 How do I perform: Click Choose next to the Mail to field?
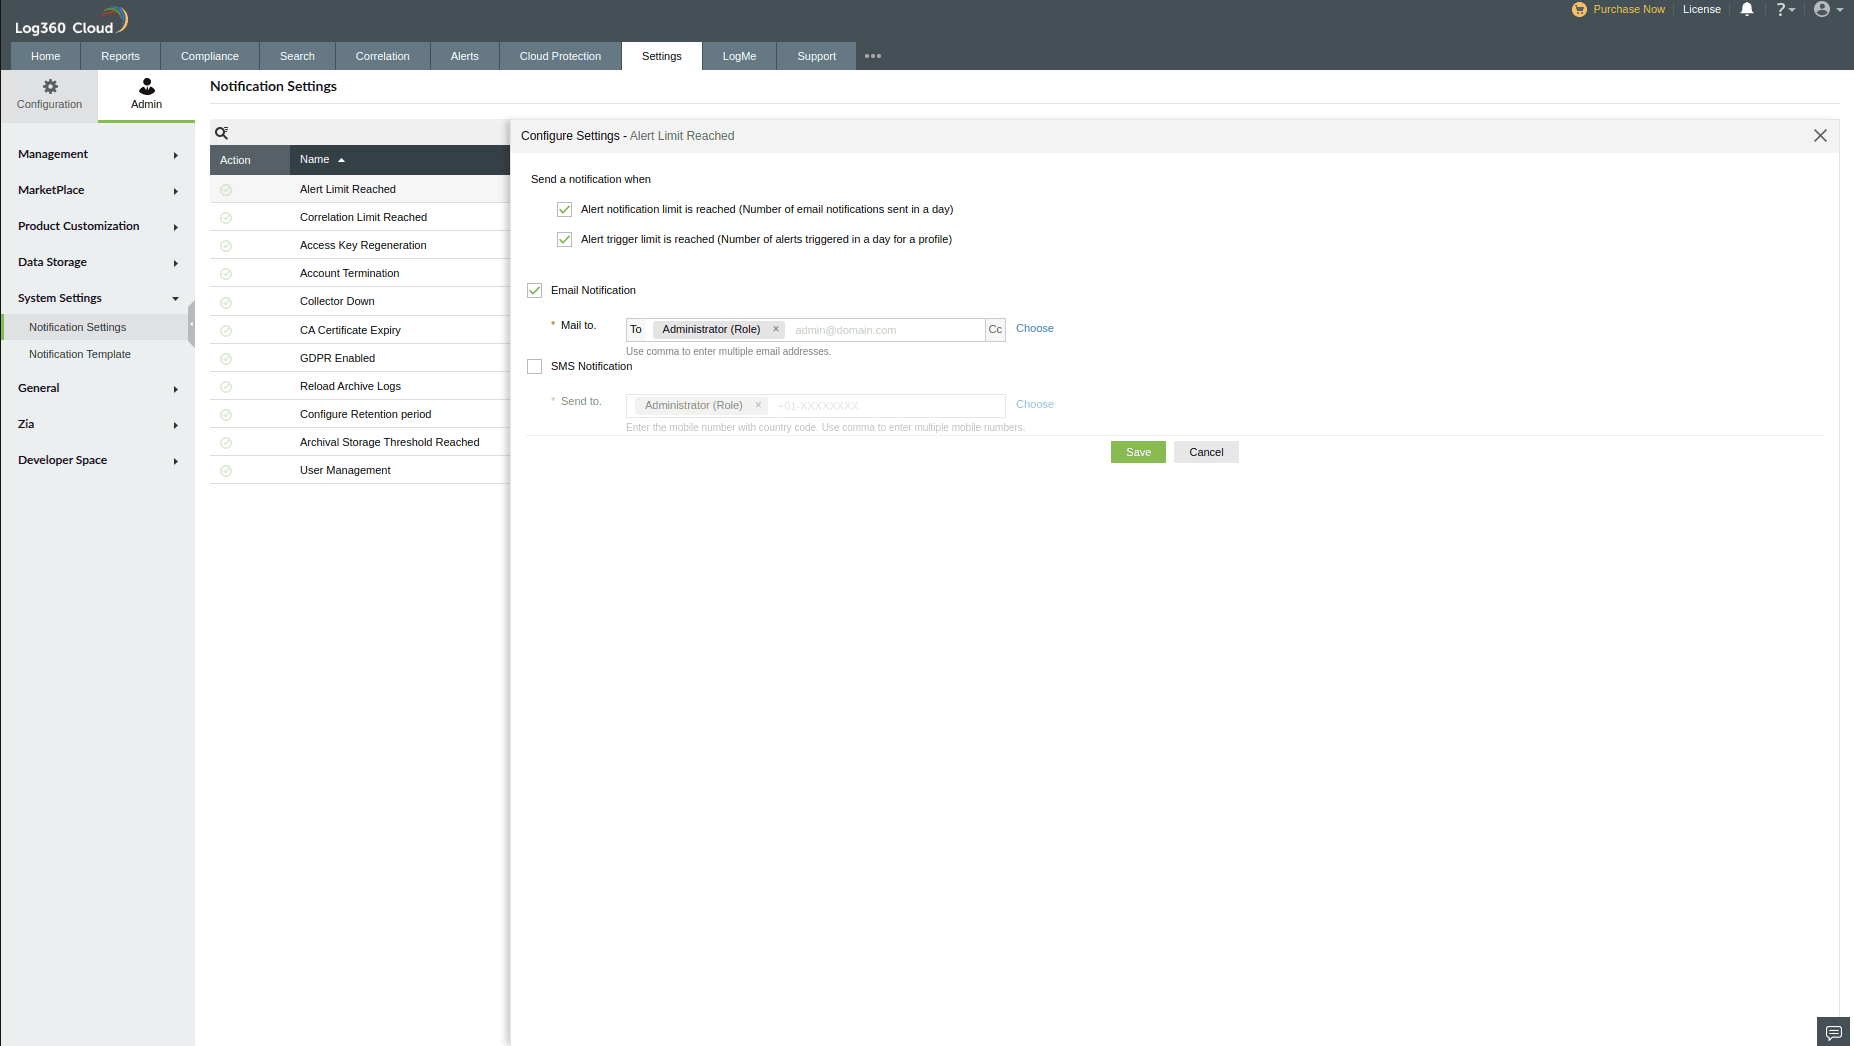[x=1034, y=328]
